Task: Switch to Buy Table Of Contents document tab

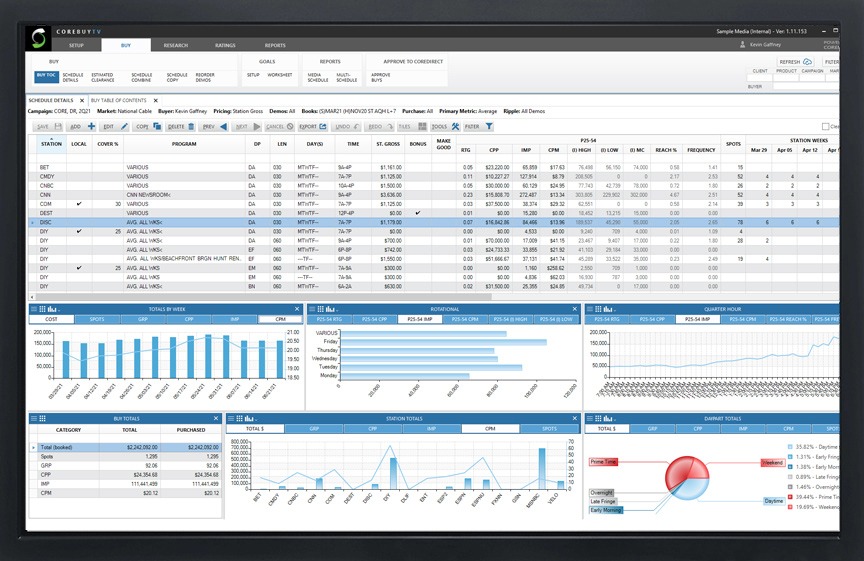Action: (118, 100)
